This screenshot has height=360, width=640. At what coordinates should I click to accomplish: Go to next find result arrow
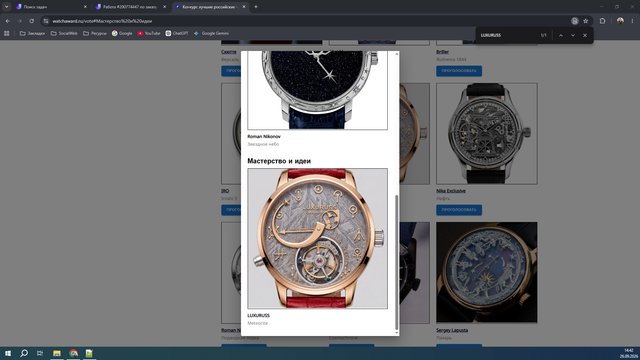573,36
